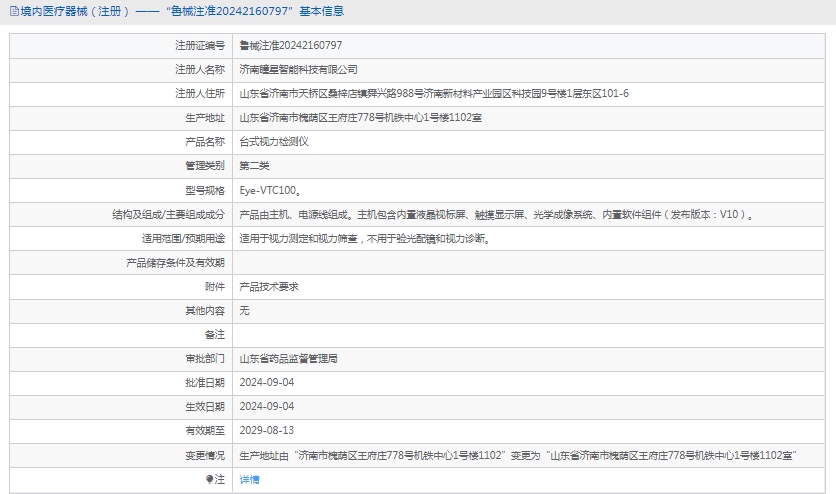Click registrant name 济南瞳星智能科技有限公司

tap(298, 69)
